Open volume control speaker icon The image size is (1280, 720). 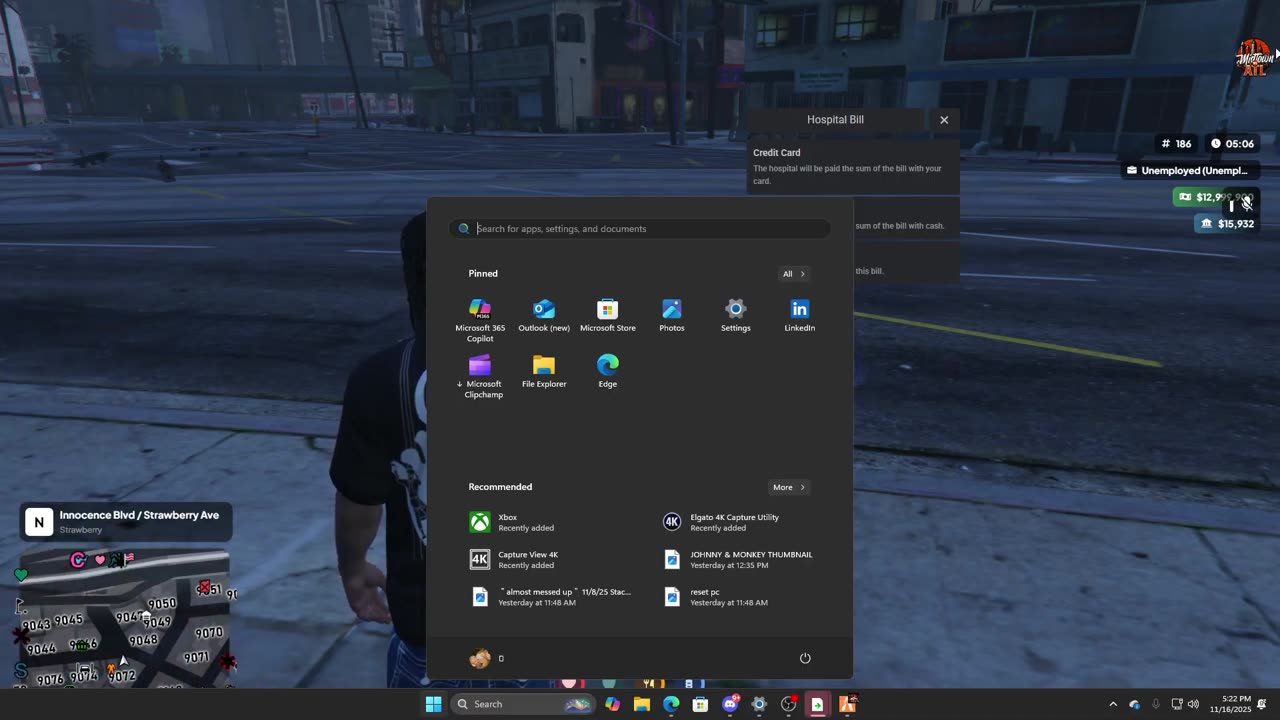1193,704
